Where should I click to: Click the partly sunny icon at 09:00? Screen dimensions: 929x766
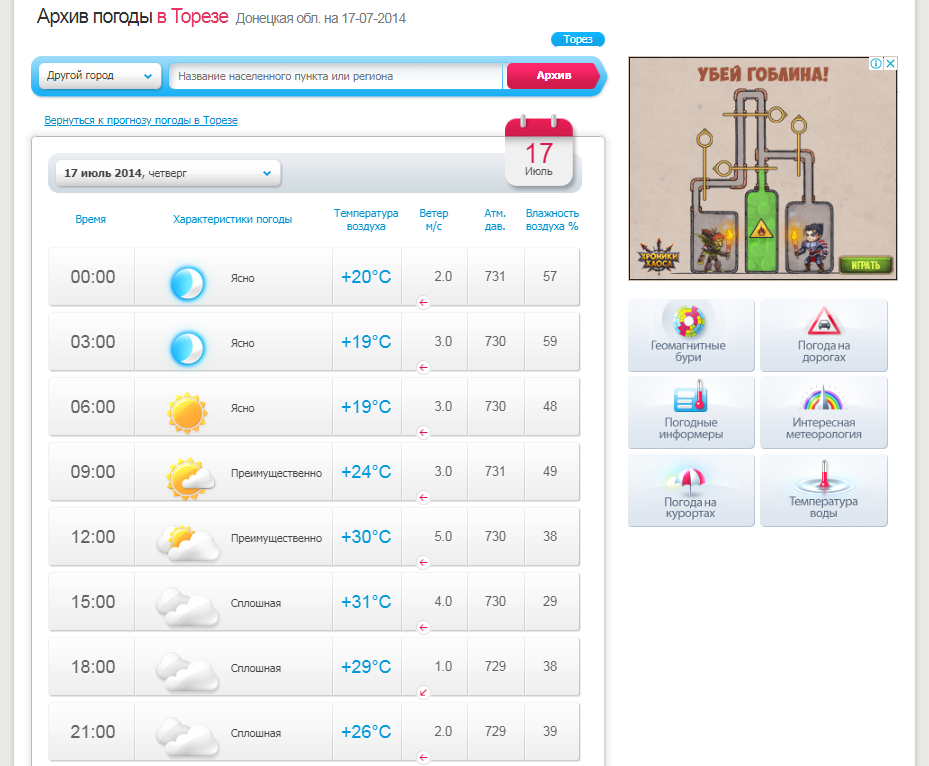pos(190,477)
